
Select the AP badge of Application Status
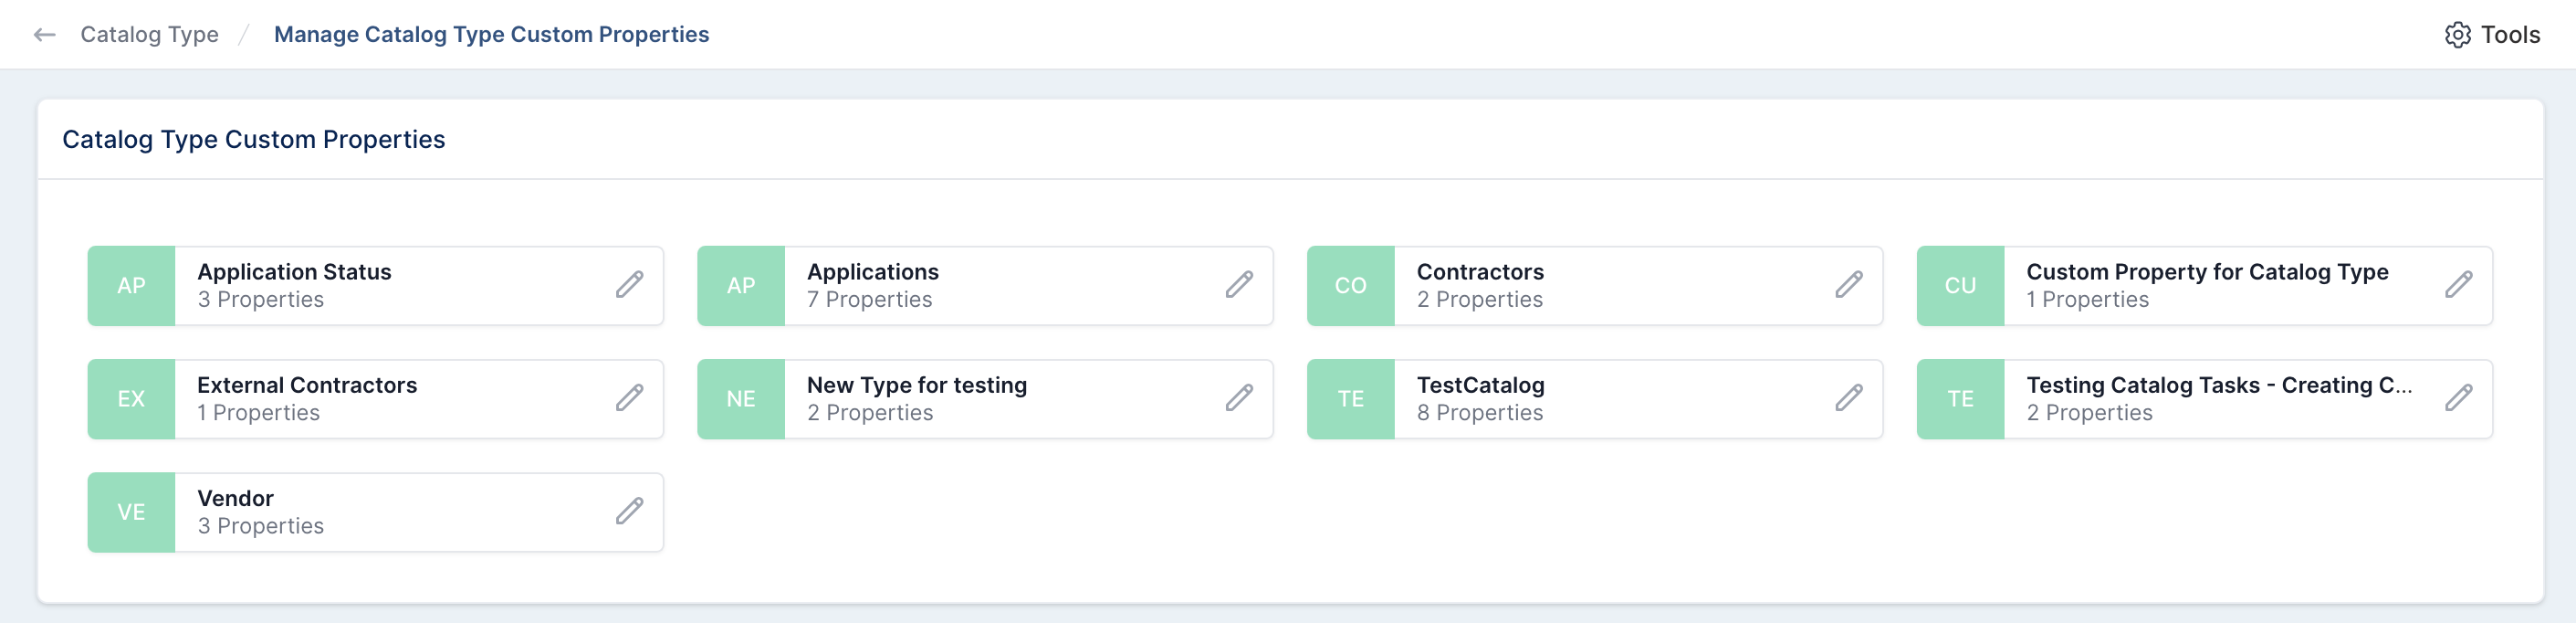[131, 286]
